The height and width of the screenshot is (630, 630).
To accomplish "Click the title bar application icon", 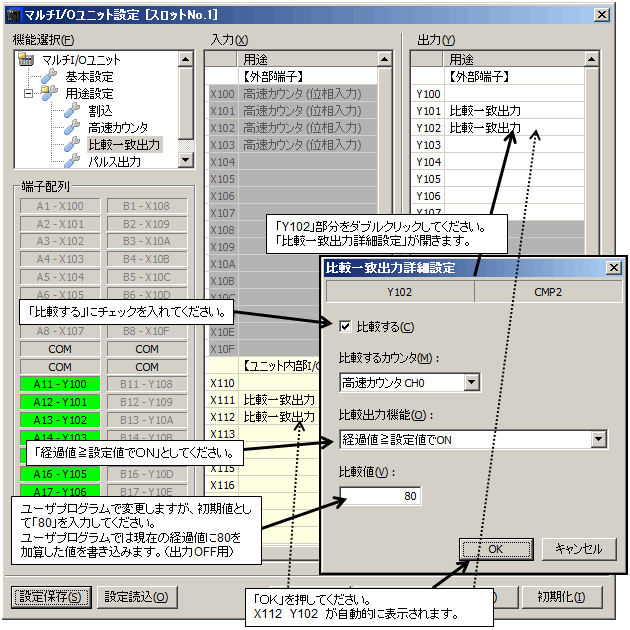I will [x=14, y=15].
